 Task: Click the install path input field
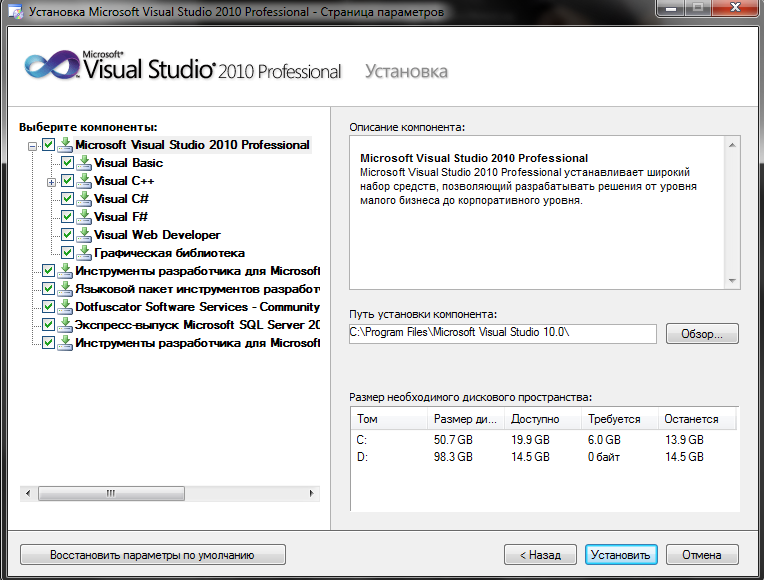(503, 333)
